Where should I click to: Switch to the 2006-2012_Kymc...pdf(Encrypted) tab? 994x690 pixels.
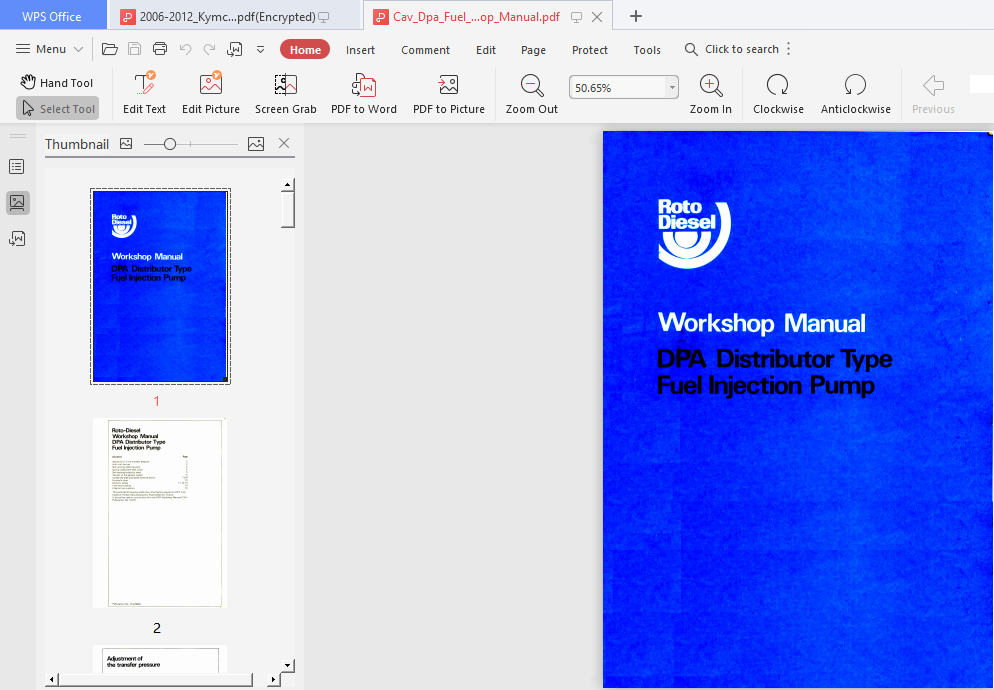pyautogui.click(x=234, y=17)
